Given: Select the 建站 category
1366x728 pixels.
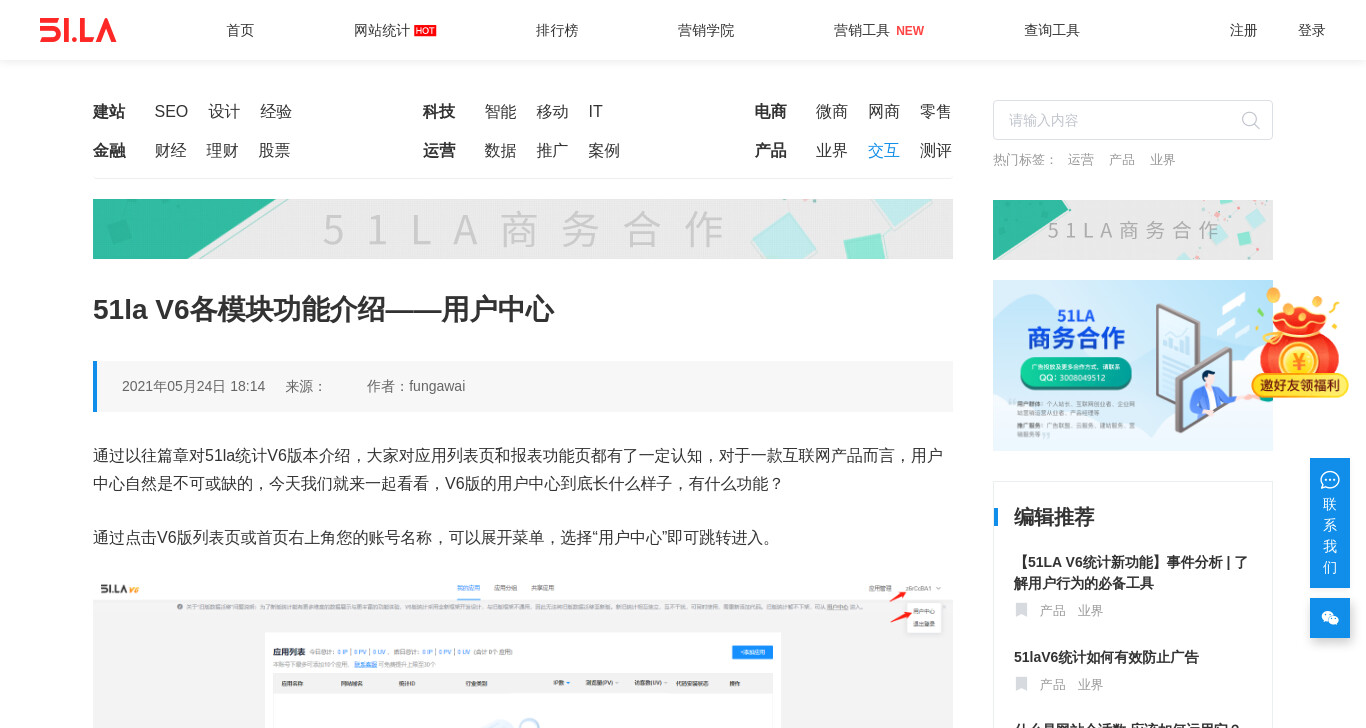Looking at the screenshot, I should point(109,112).
